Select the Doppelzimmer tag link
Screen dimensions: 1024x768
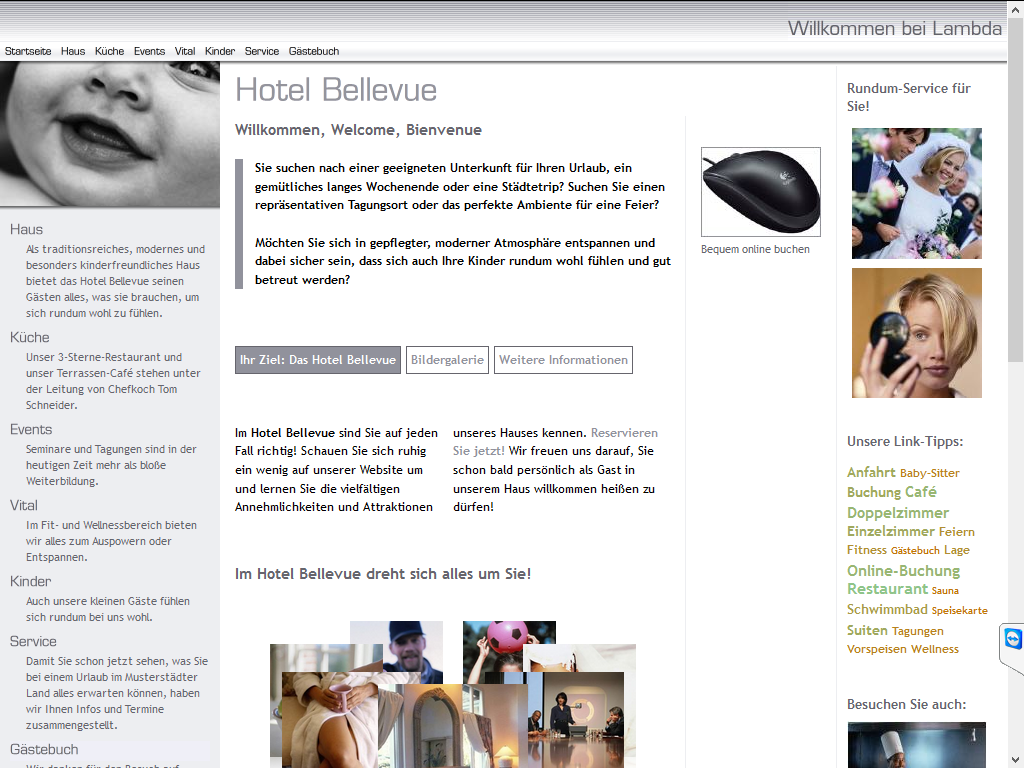[898, 513]
